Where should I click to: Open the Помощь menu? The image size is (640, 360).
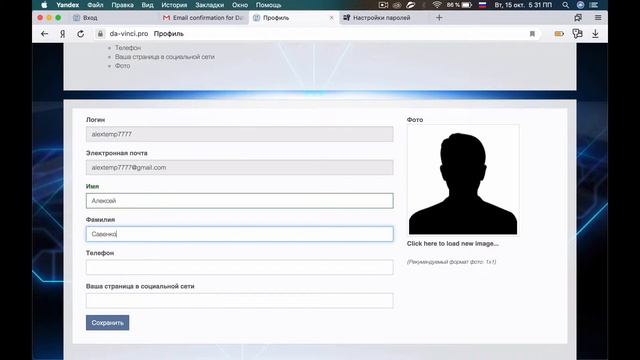[x=269, y=5]
